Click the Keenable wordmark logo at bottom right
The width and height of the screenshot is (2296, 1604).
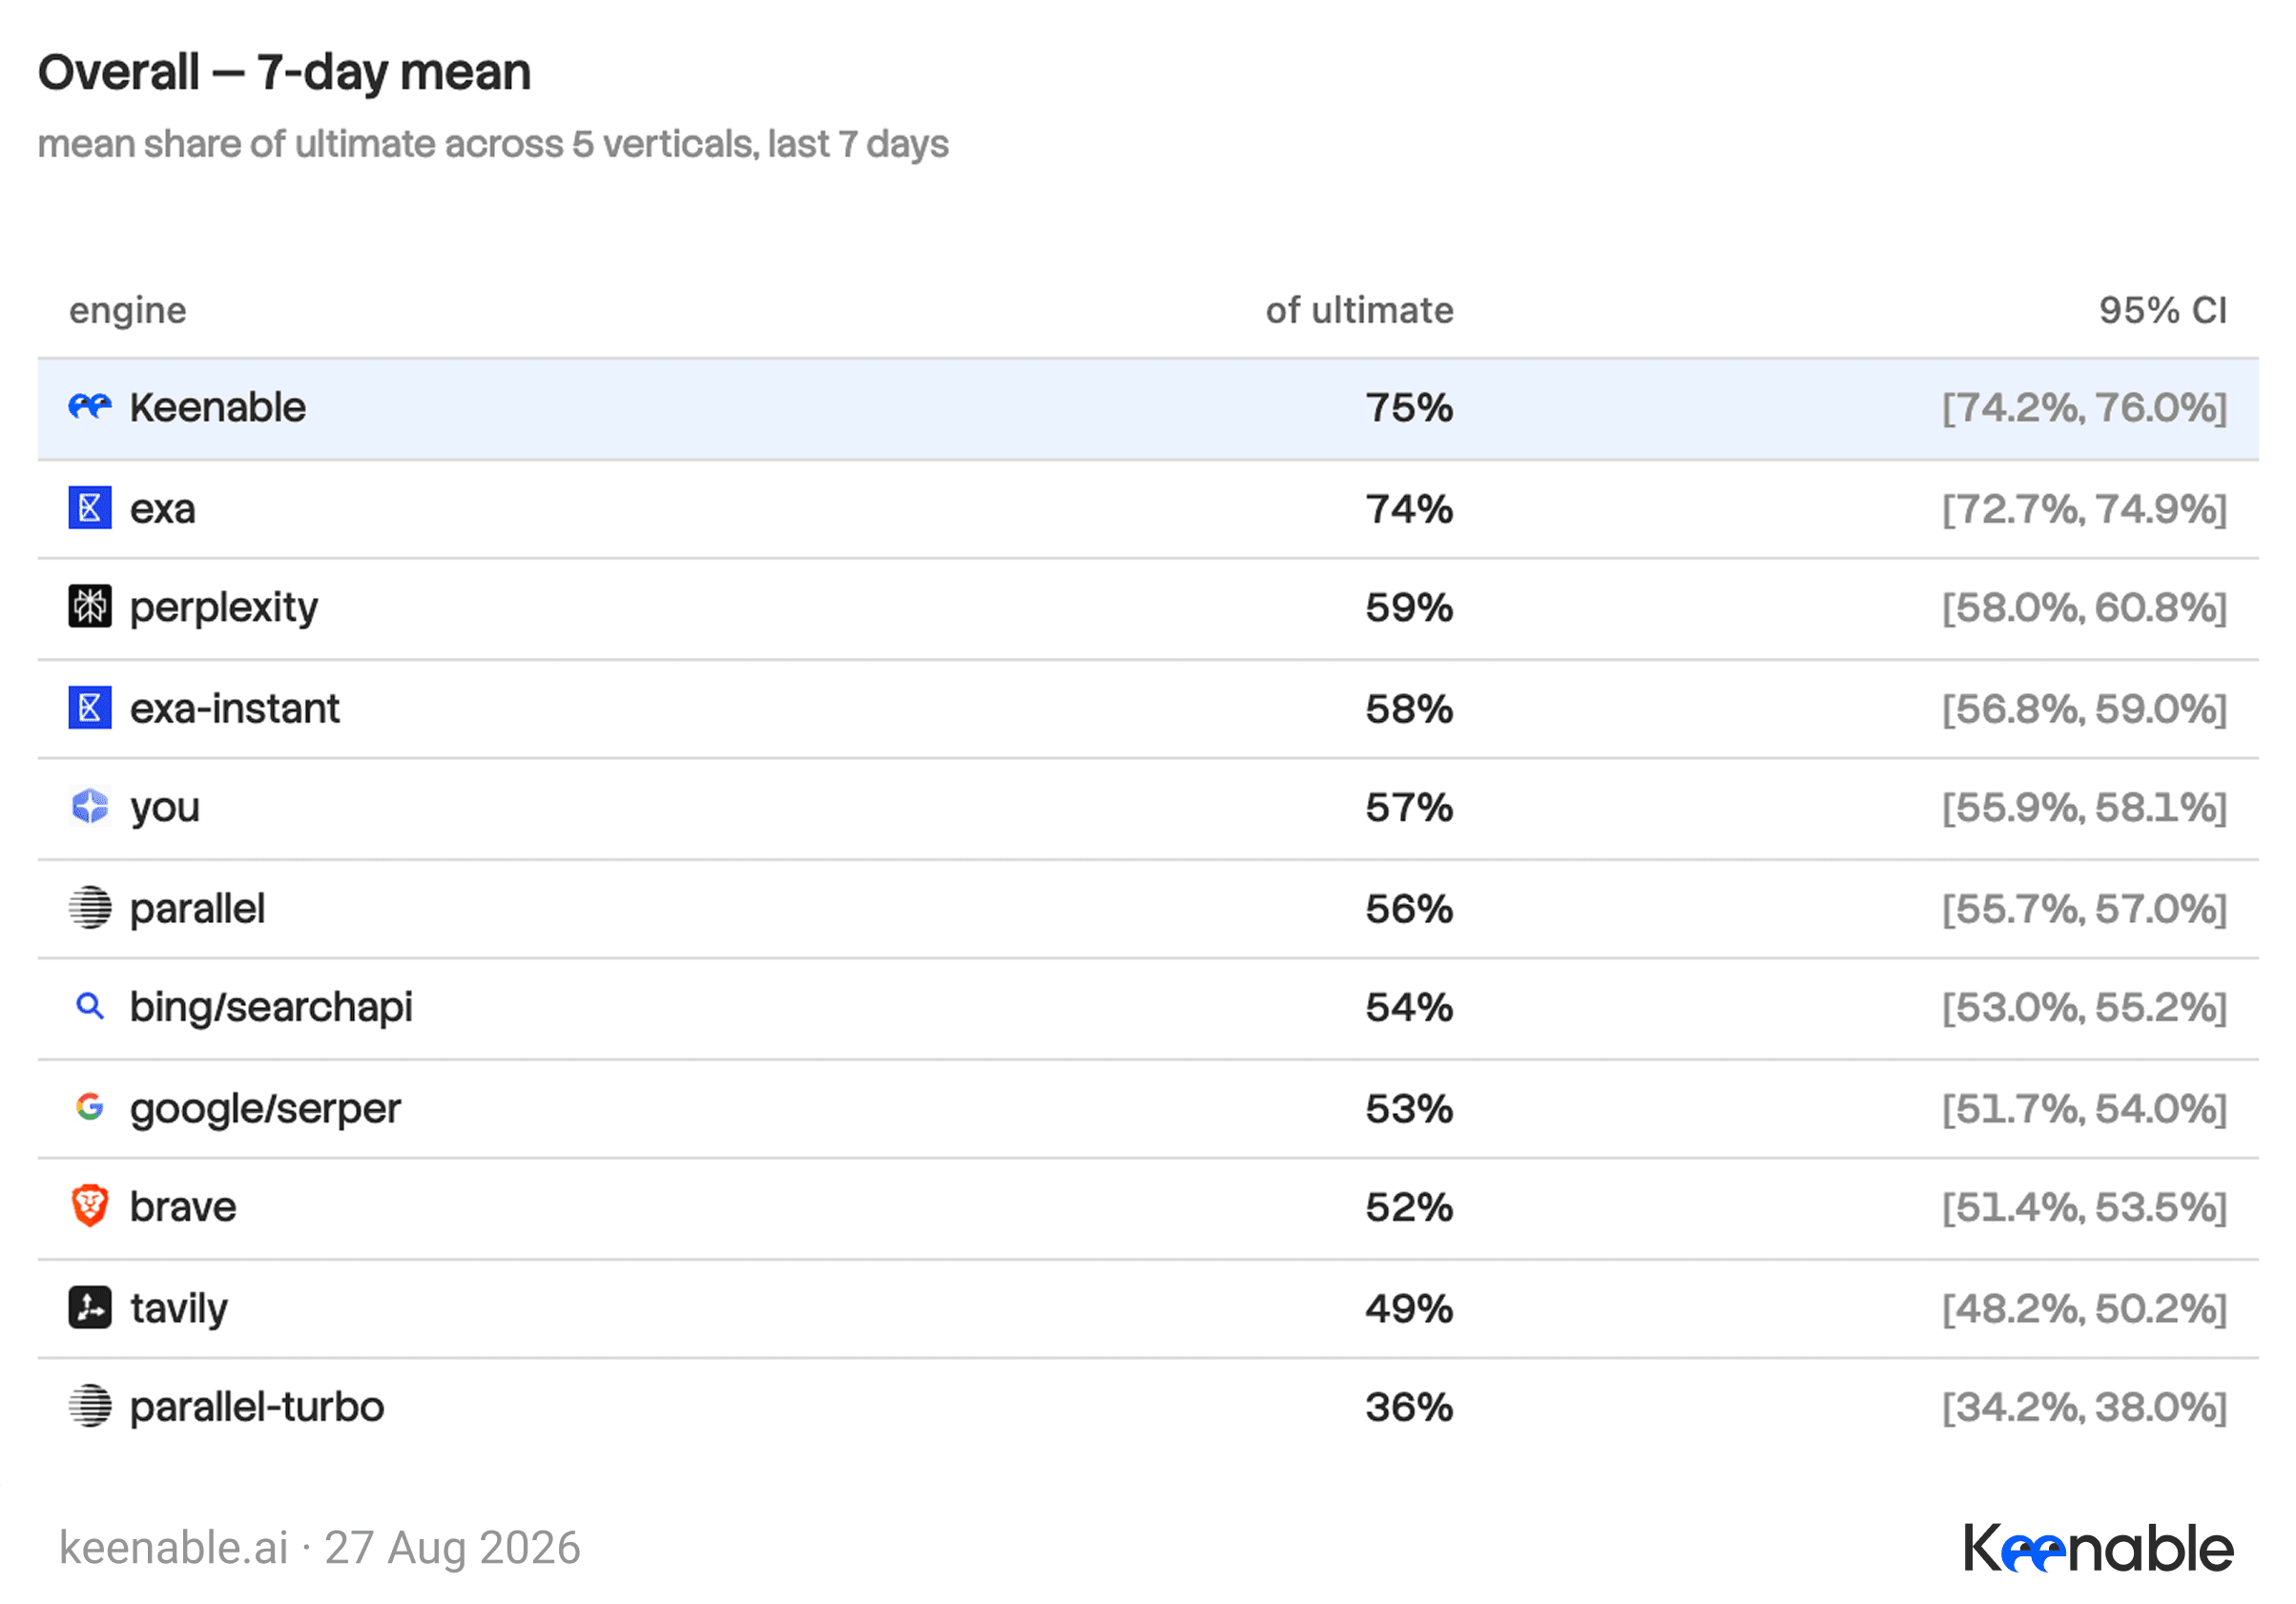pyautogui.click(x=2098, y=1549)
